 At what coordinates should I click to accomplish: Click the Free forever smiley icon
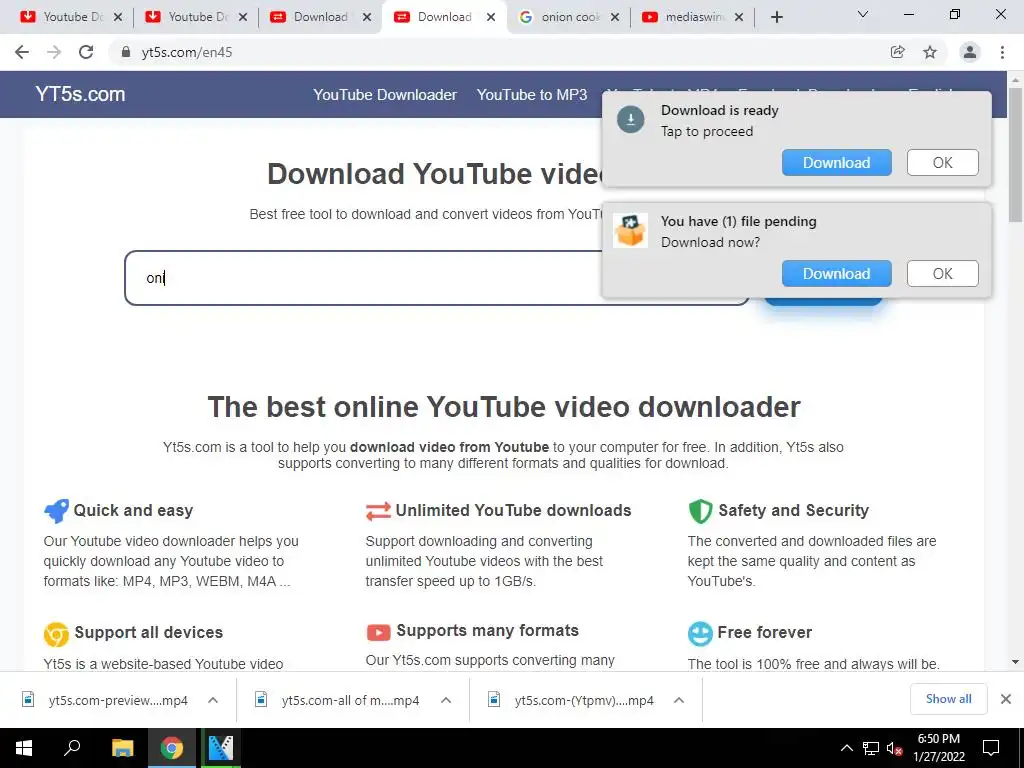coord(700,633)
